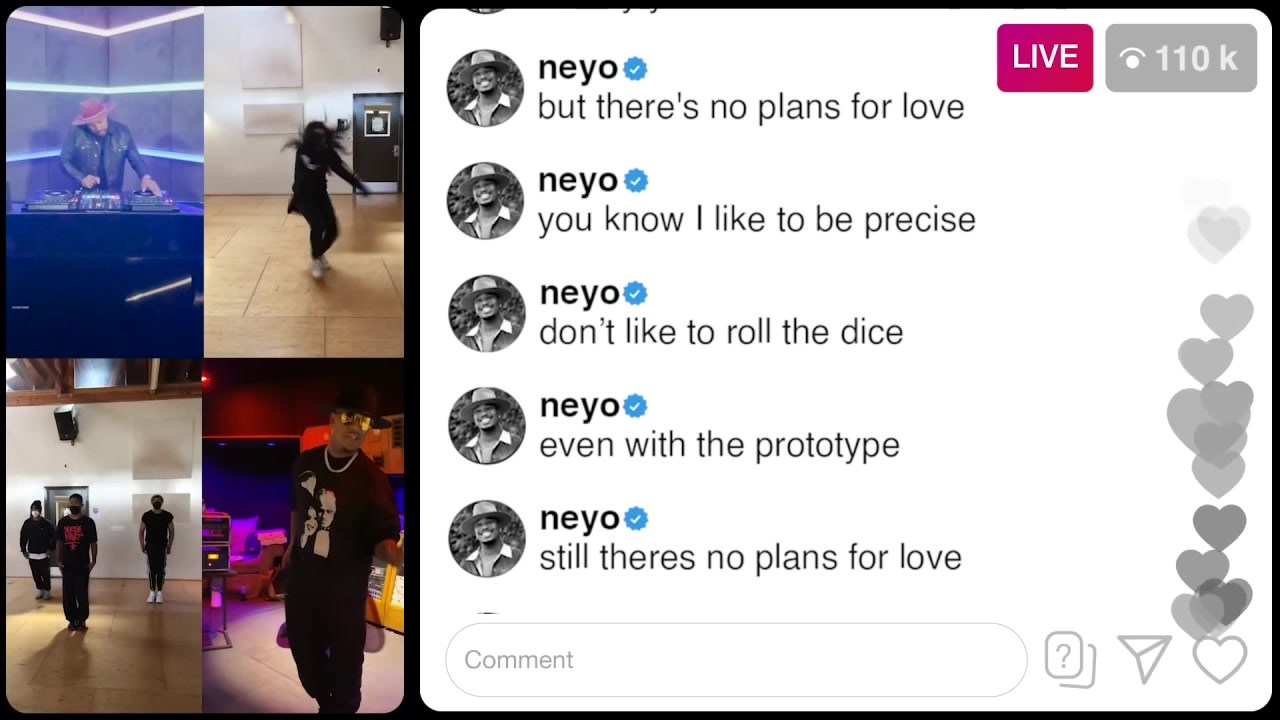1280x720 pixels.
Task: Select the man in yellow sunglasses video tile
Action: (304, 535)
